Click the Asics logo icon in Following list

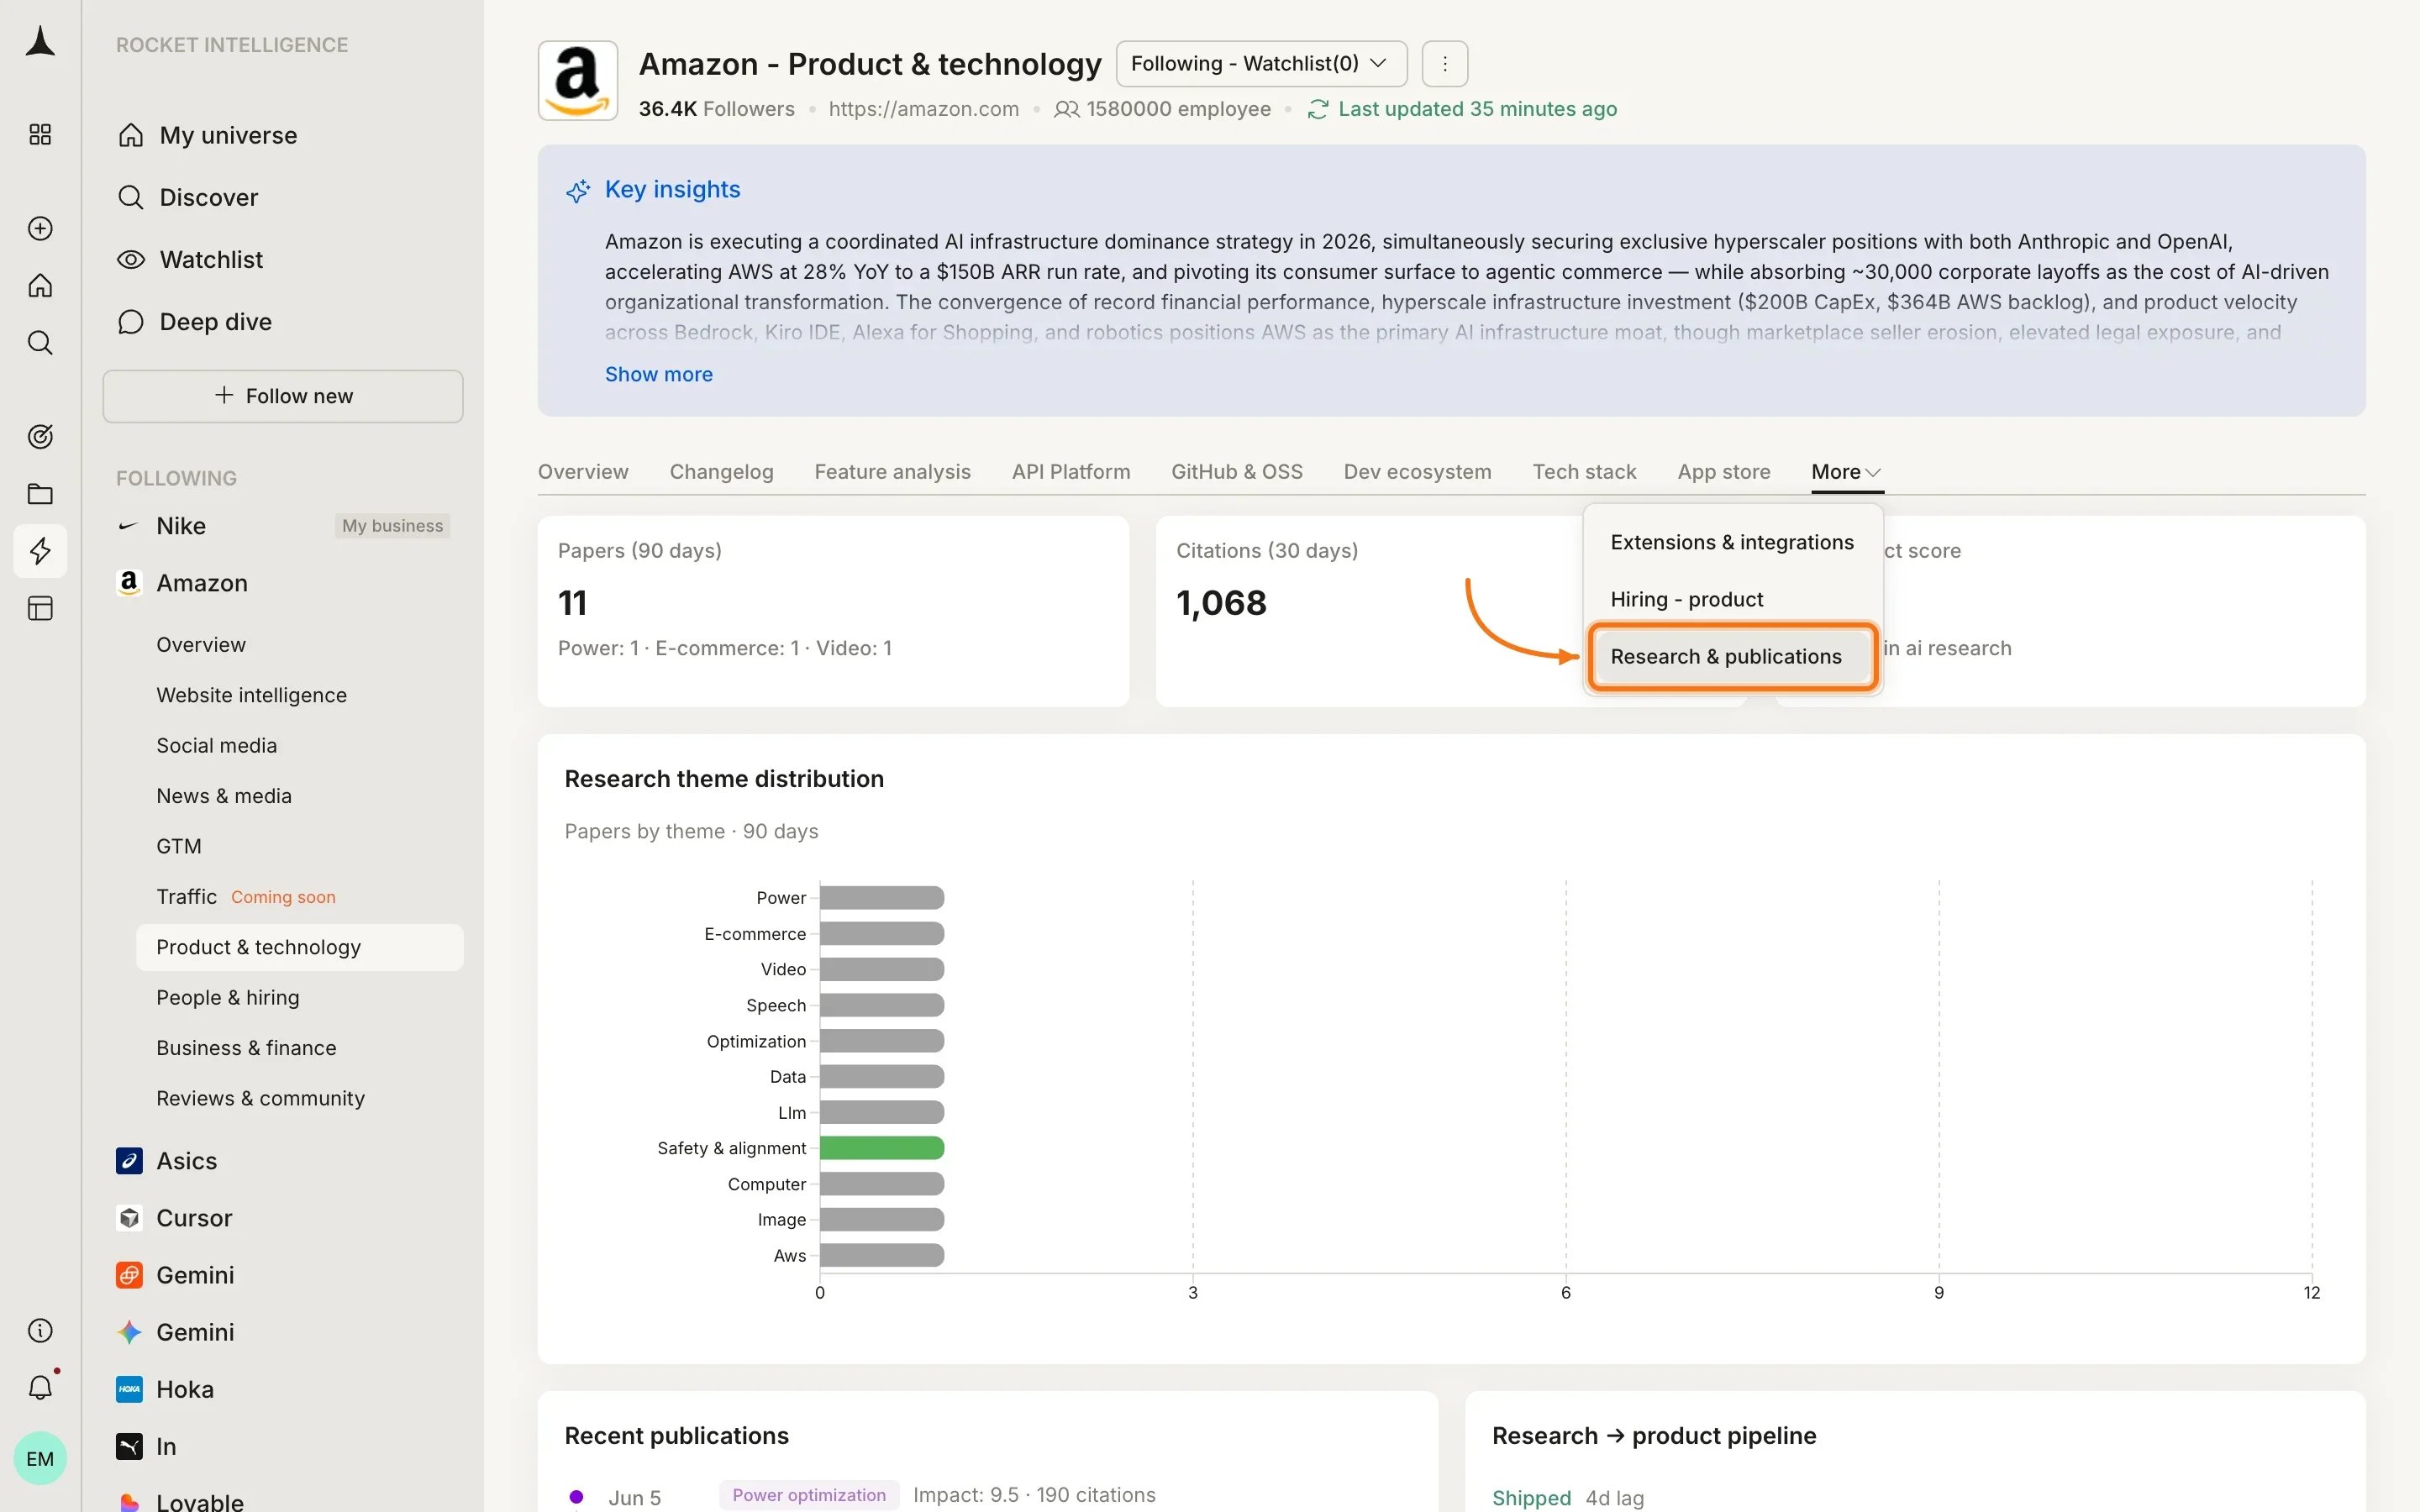point(129,1160)
